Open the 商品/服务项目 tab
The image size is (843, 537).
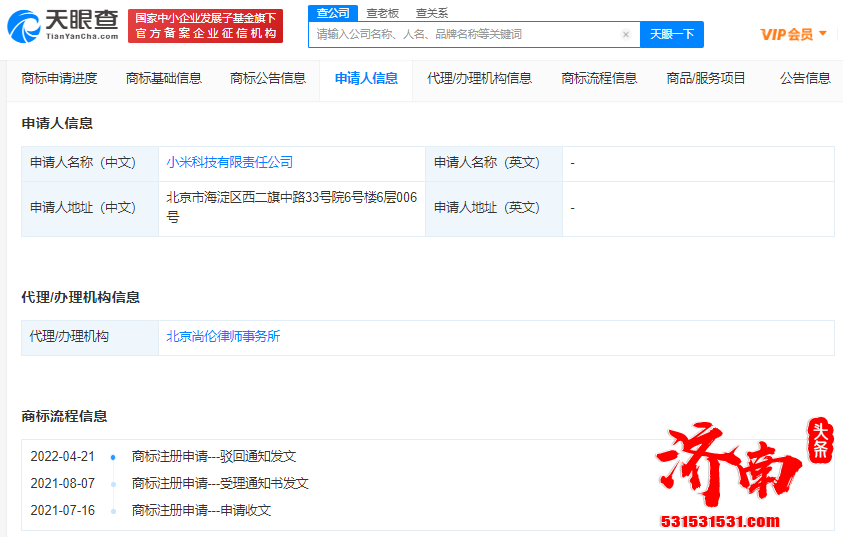[x=706, y=78]
